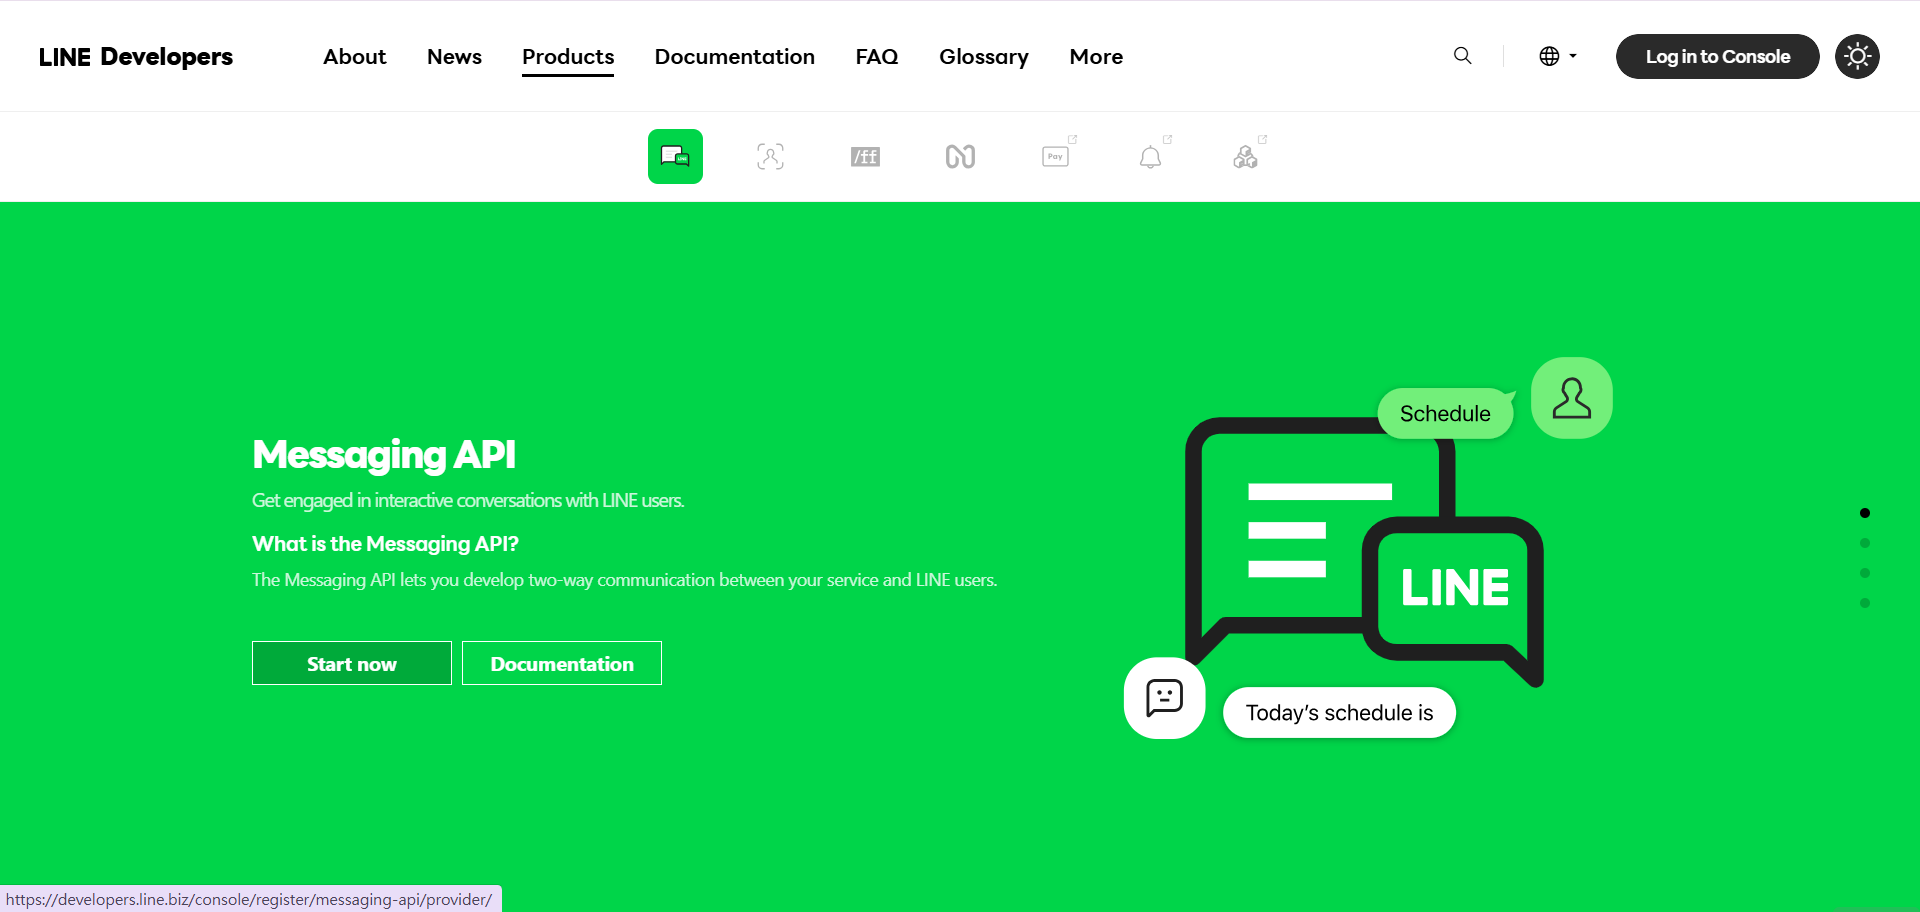The width and height of the screenshot is (1920, 912).
Task: Select the LIFF product icon
Action: [865, 157]
